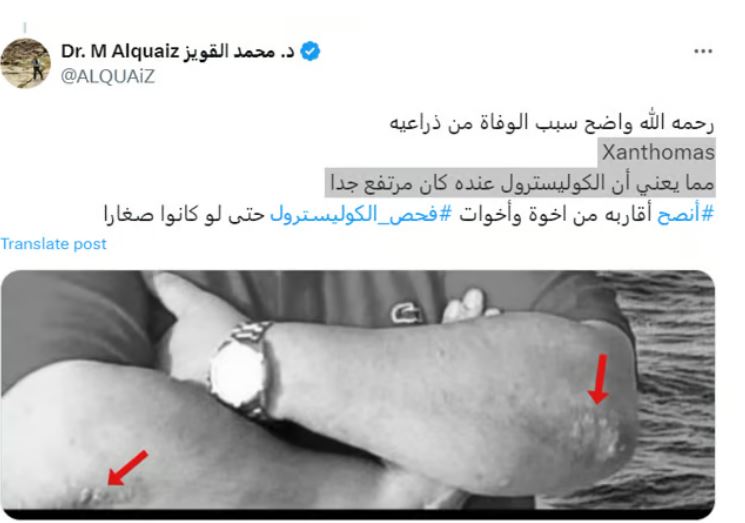
Task: Click the right red arrow pointing at elbow
Action: (599, 379)
